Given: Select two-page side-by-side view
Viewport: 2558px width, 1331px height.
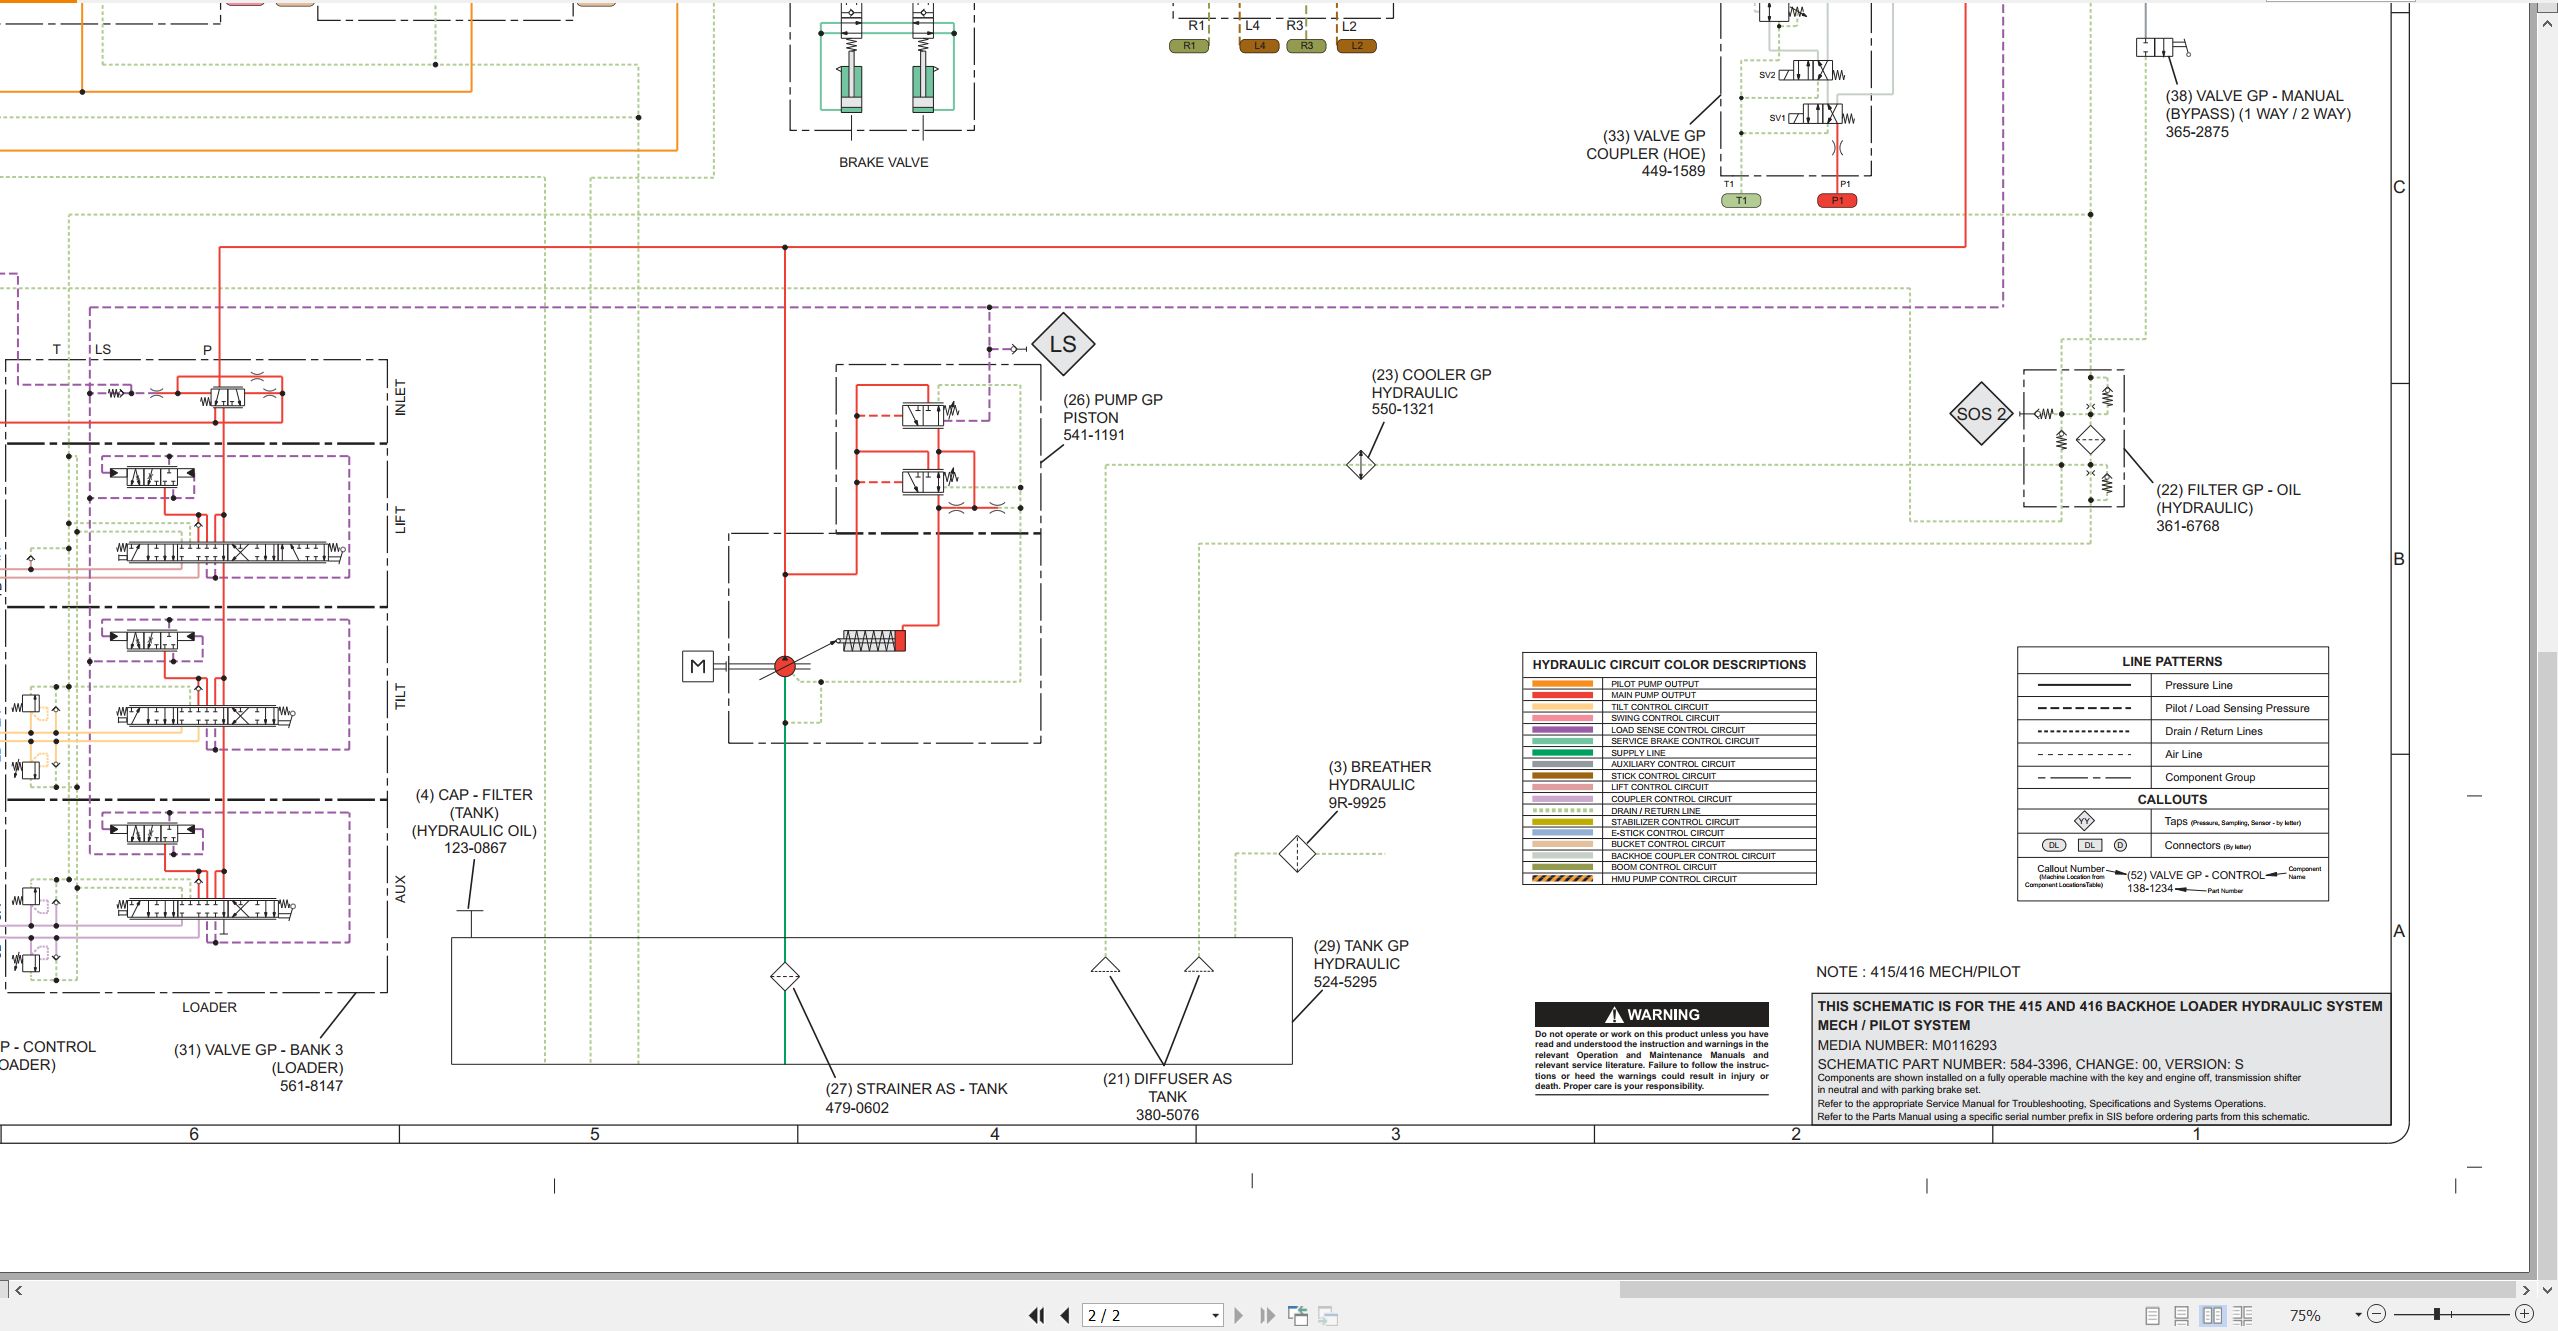Looking at the screenshot, I should click(x=2212, y=1315).
